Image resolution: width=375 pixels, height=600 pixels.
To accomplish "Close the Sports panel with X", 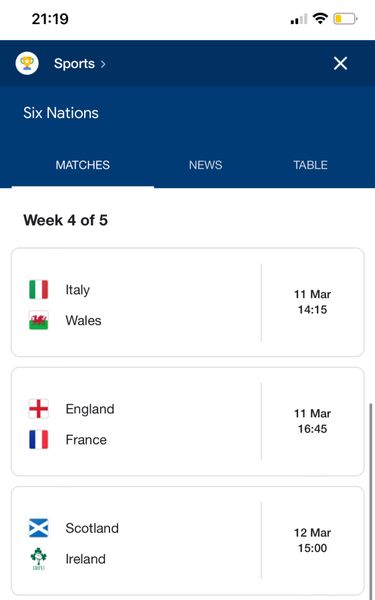I will coord(340,63).
